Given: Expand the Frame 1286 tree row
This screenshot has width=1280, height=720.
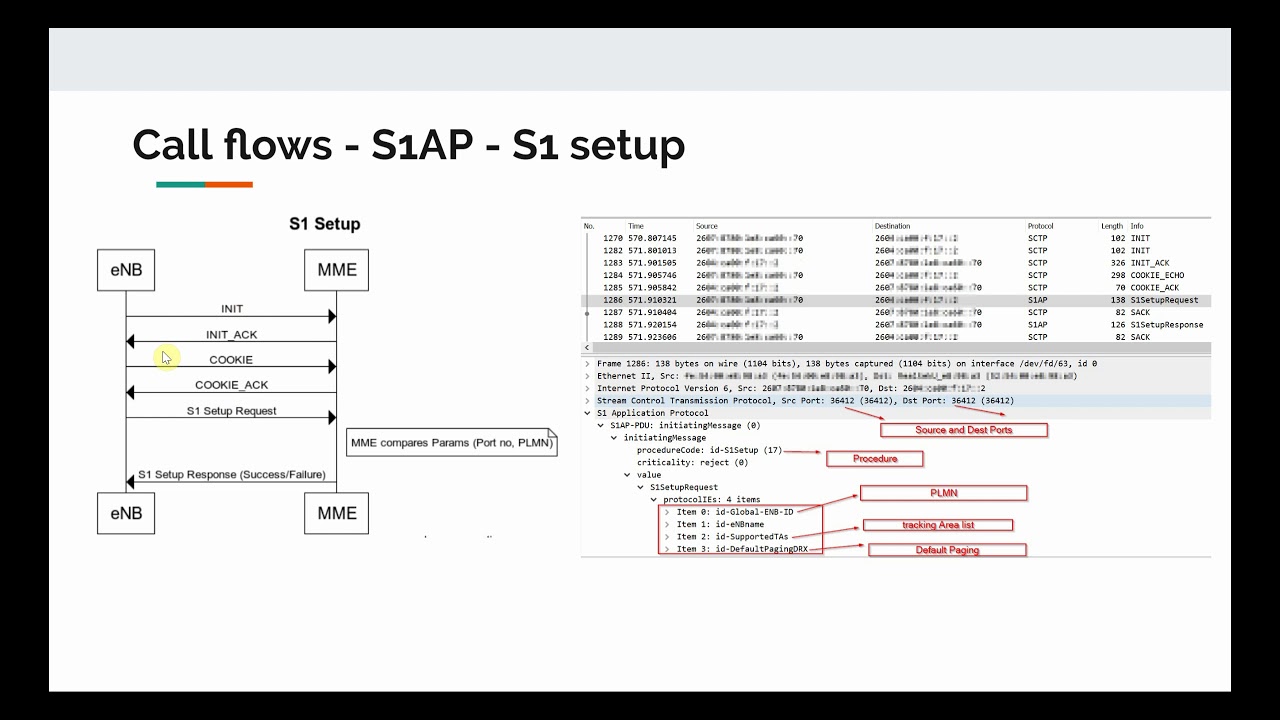Looking at the screenshot, I should click(588, 364).
